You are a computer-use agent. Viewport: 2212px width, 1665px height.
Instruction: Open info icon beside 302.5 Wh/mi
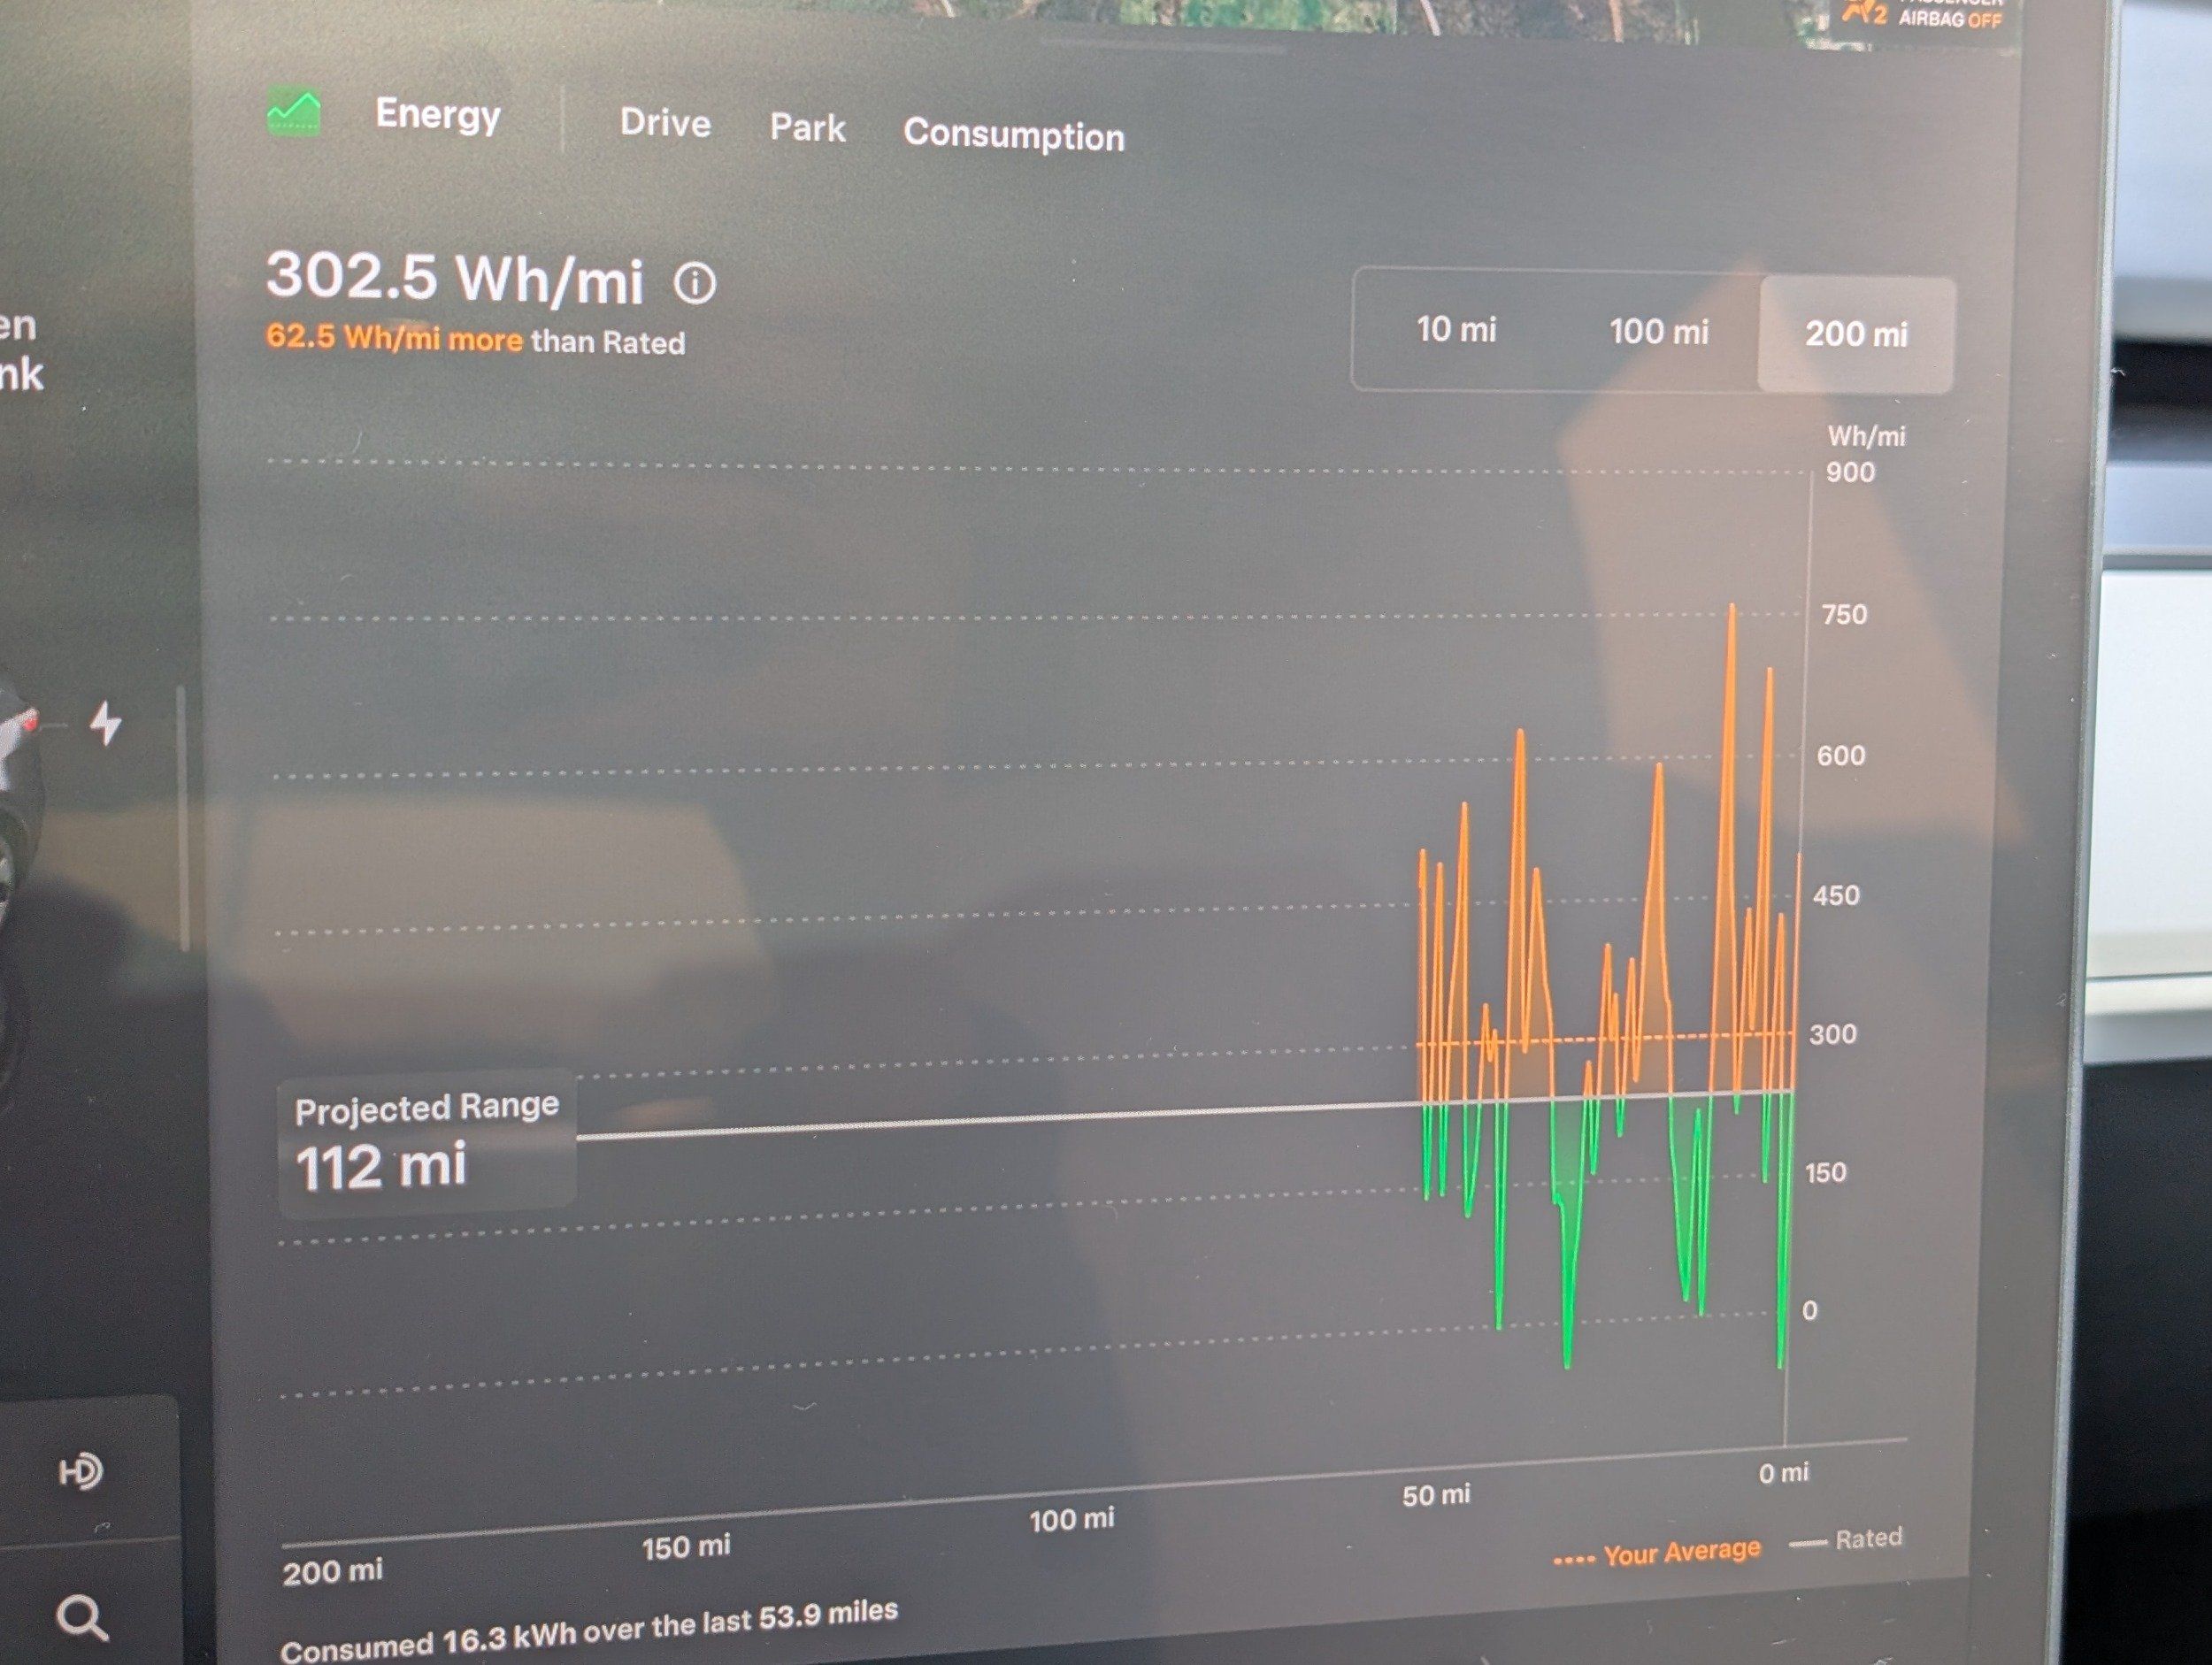pos(695,283)
